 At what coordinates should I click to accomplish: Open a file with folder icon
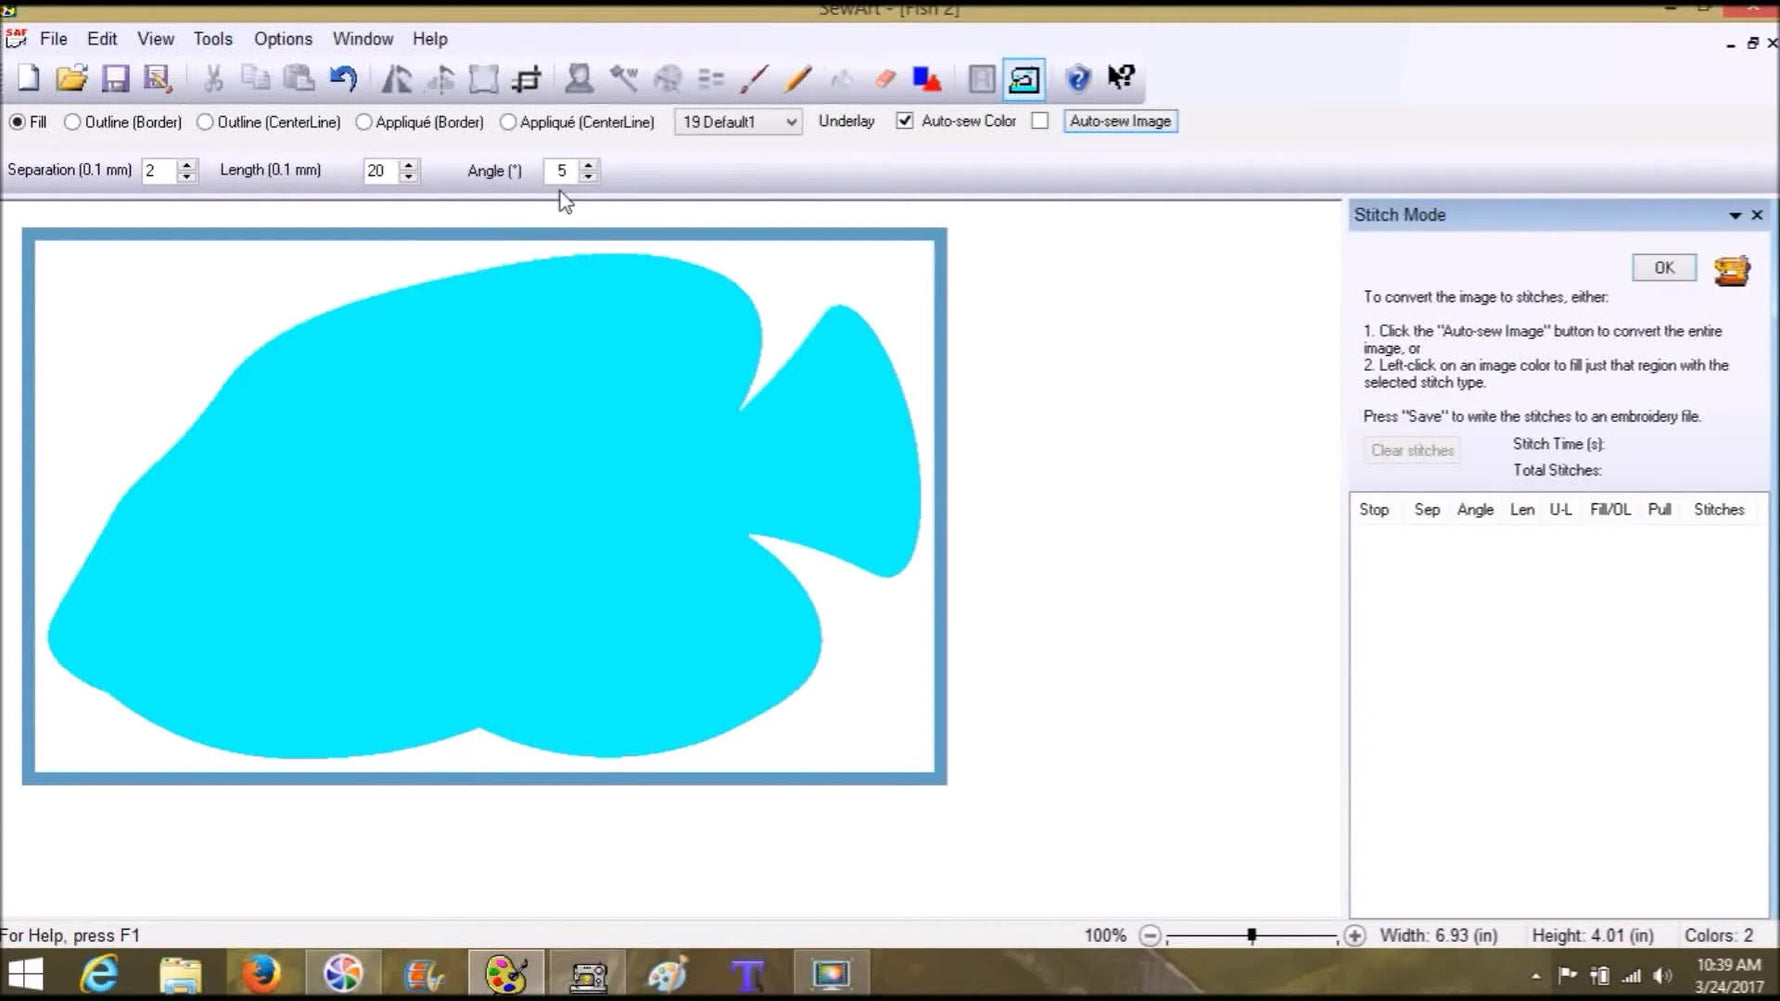71,78
